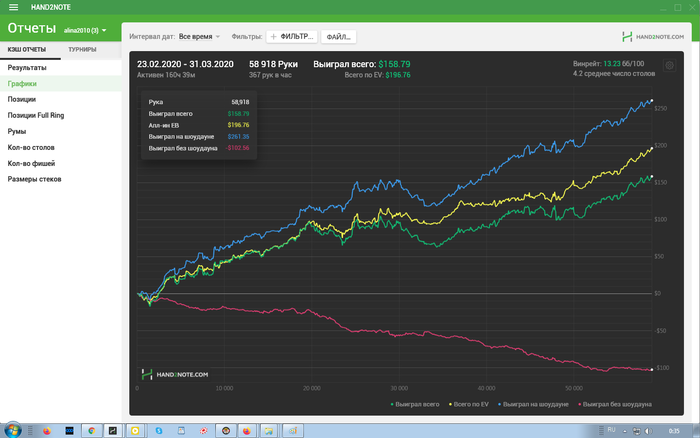
Task: Open the 'Румы' report
Action: point(61,131)
